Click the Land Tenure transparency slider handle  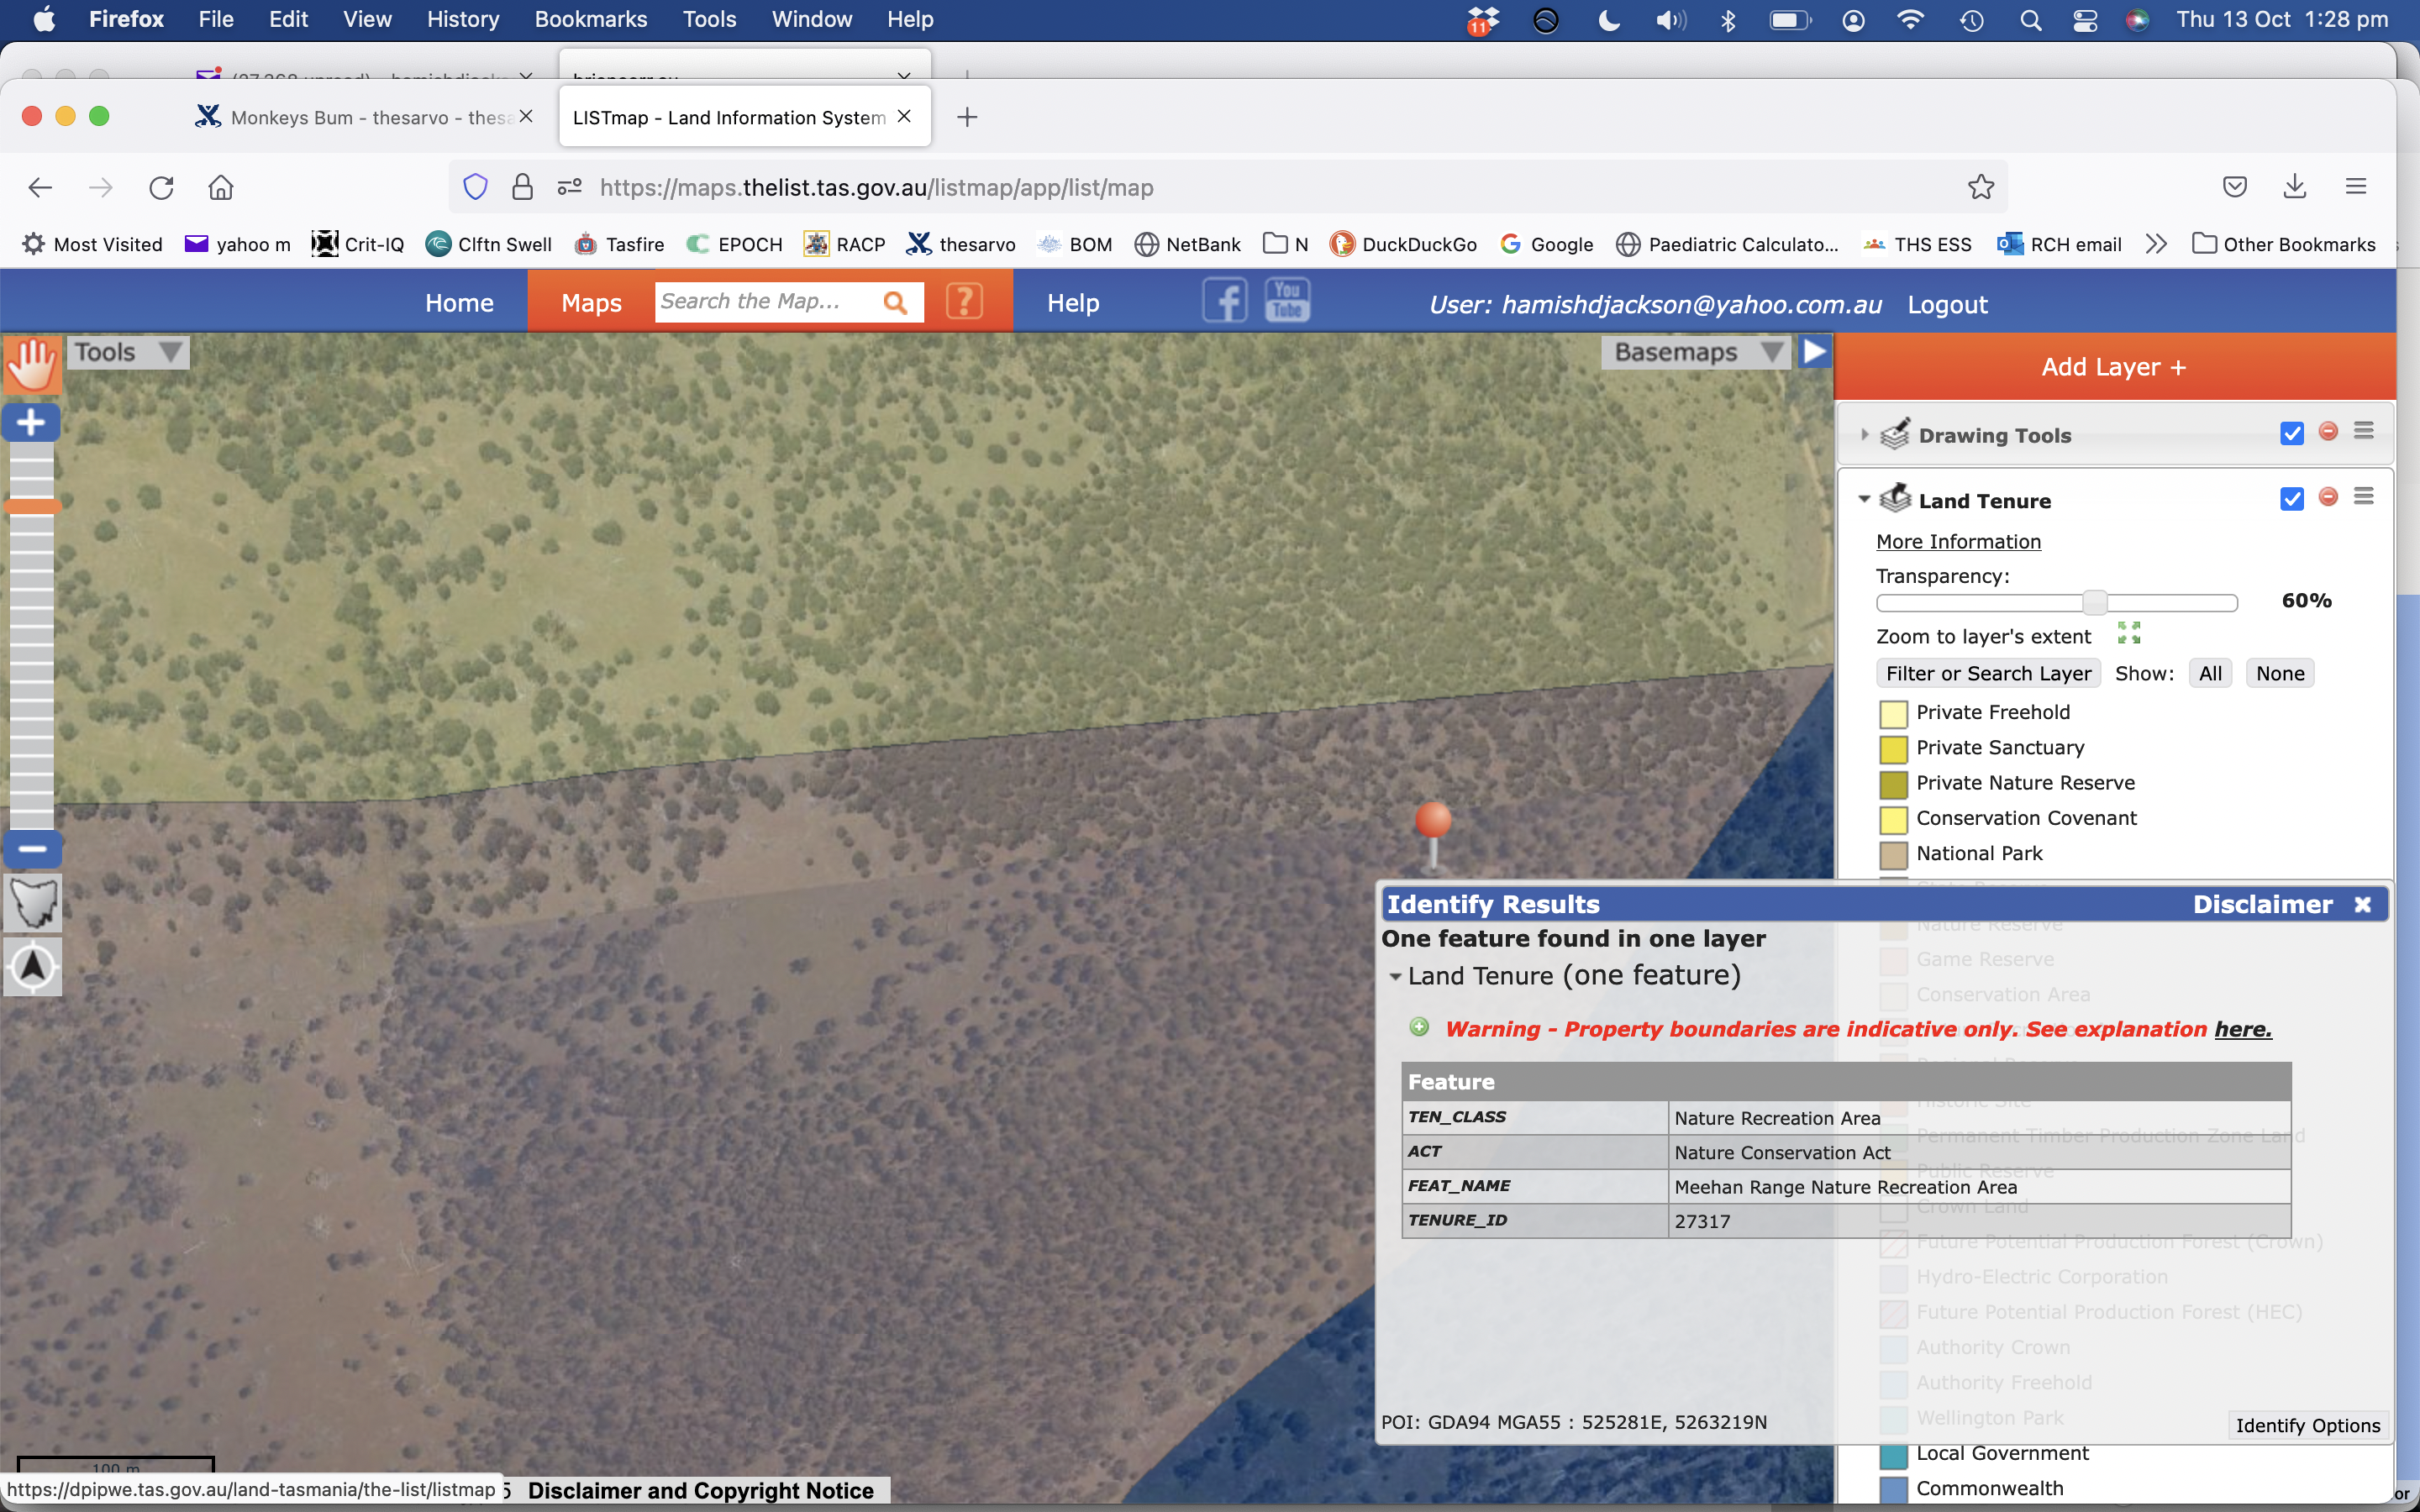click(x=2094, y=602)
